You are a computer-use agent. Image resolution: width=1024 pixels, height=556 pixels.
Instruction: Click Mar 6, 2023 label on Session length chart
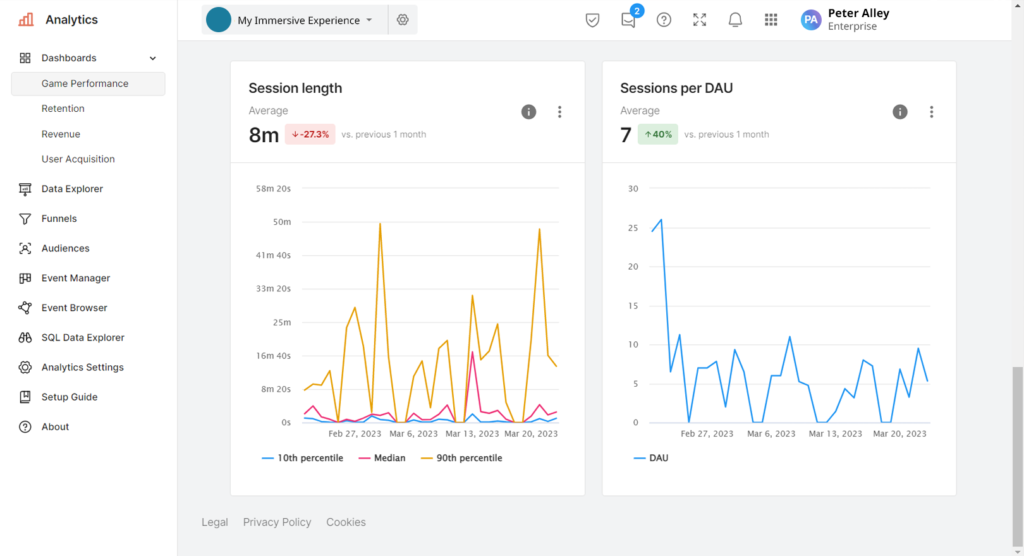413,434
